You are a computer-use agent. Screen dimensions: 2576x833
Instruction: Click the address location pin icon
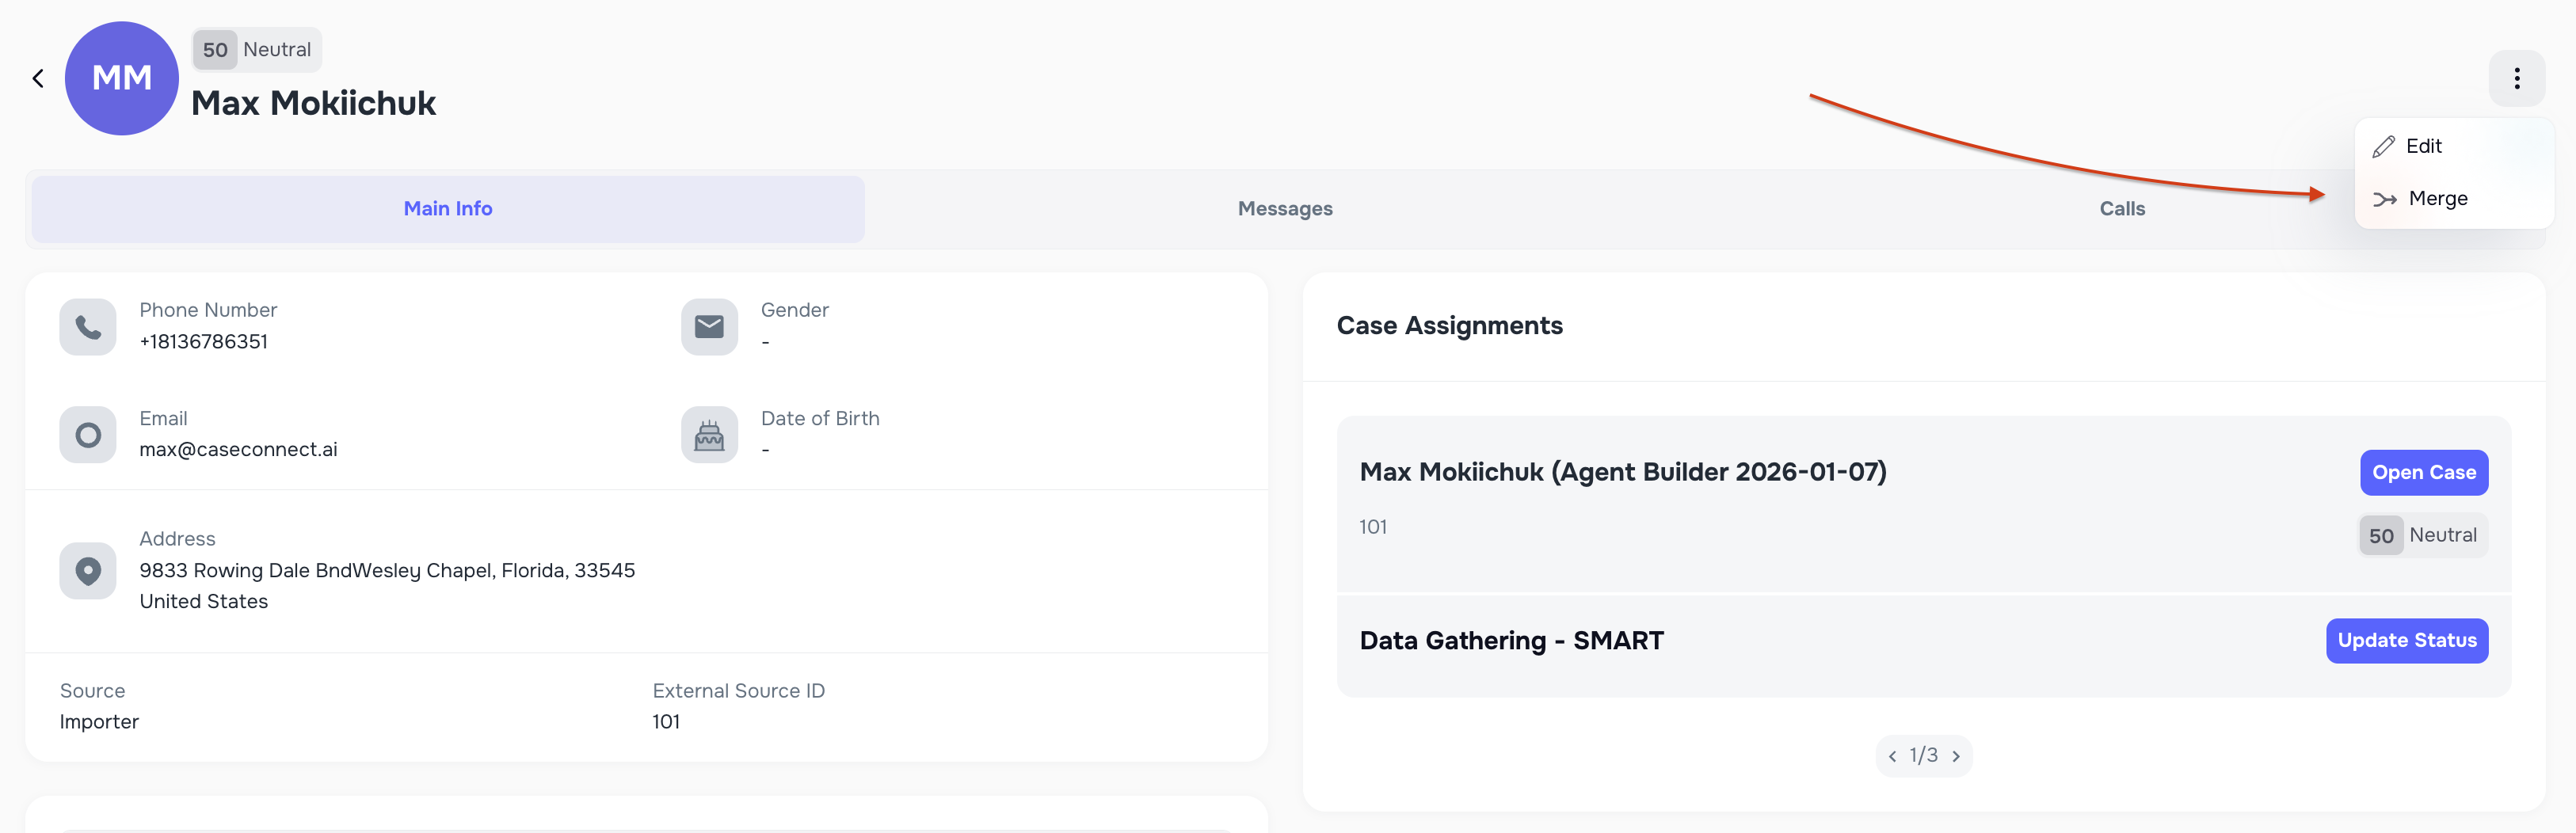[88, 571]
